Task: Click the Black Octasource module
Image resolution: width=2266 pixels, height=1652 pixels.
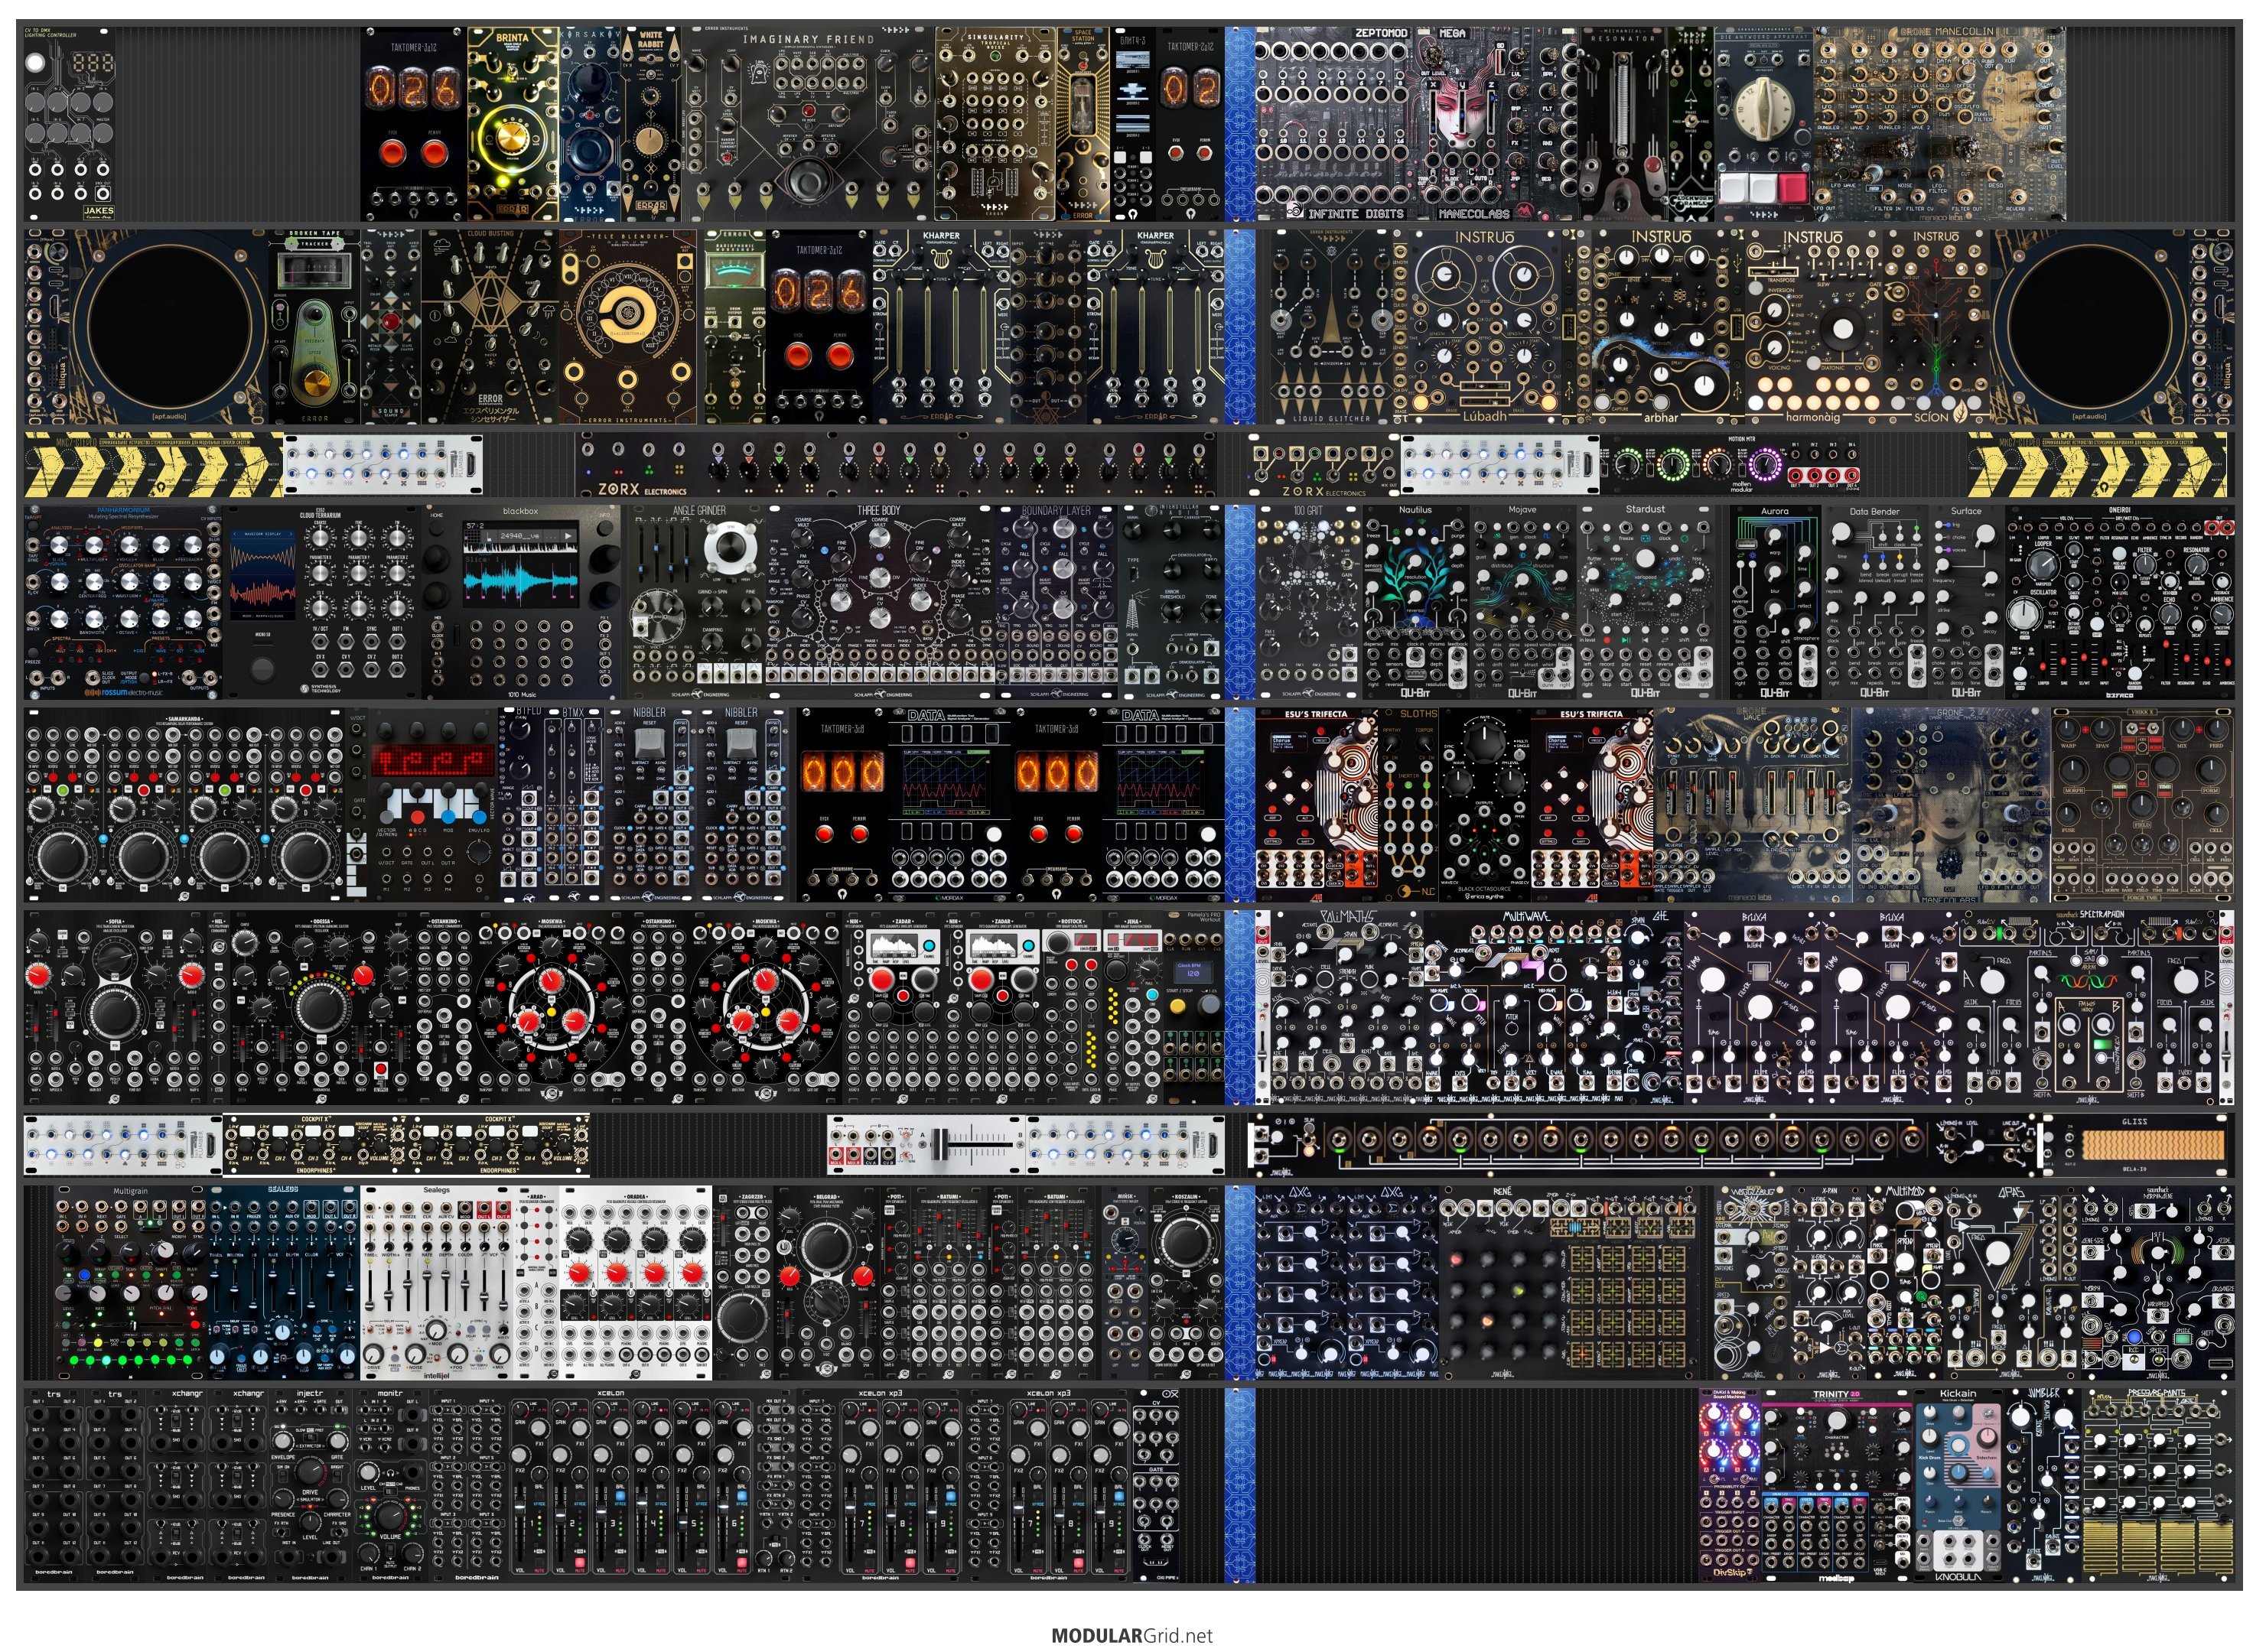Action: click(1485, 805)
